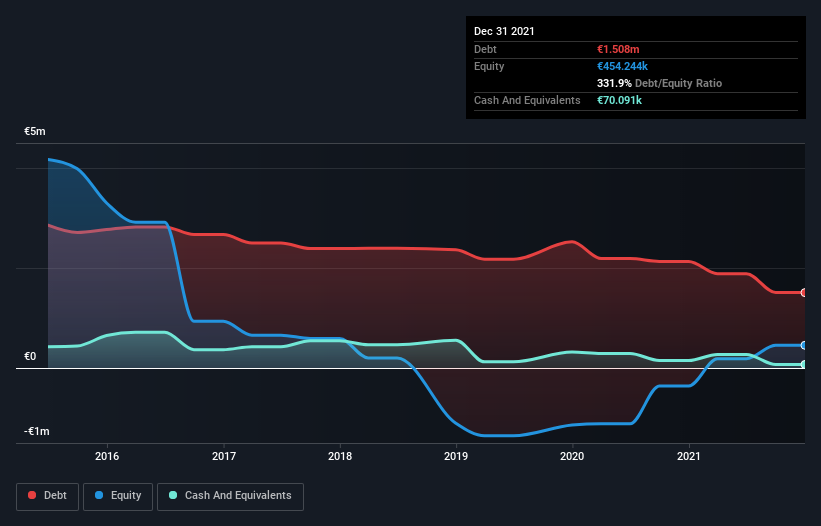This screenshot has width=821, height=526.
Task: Click Cash And Equivalents tooltip label
Action: tap(527, 100)
